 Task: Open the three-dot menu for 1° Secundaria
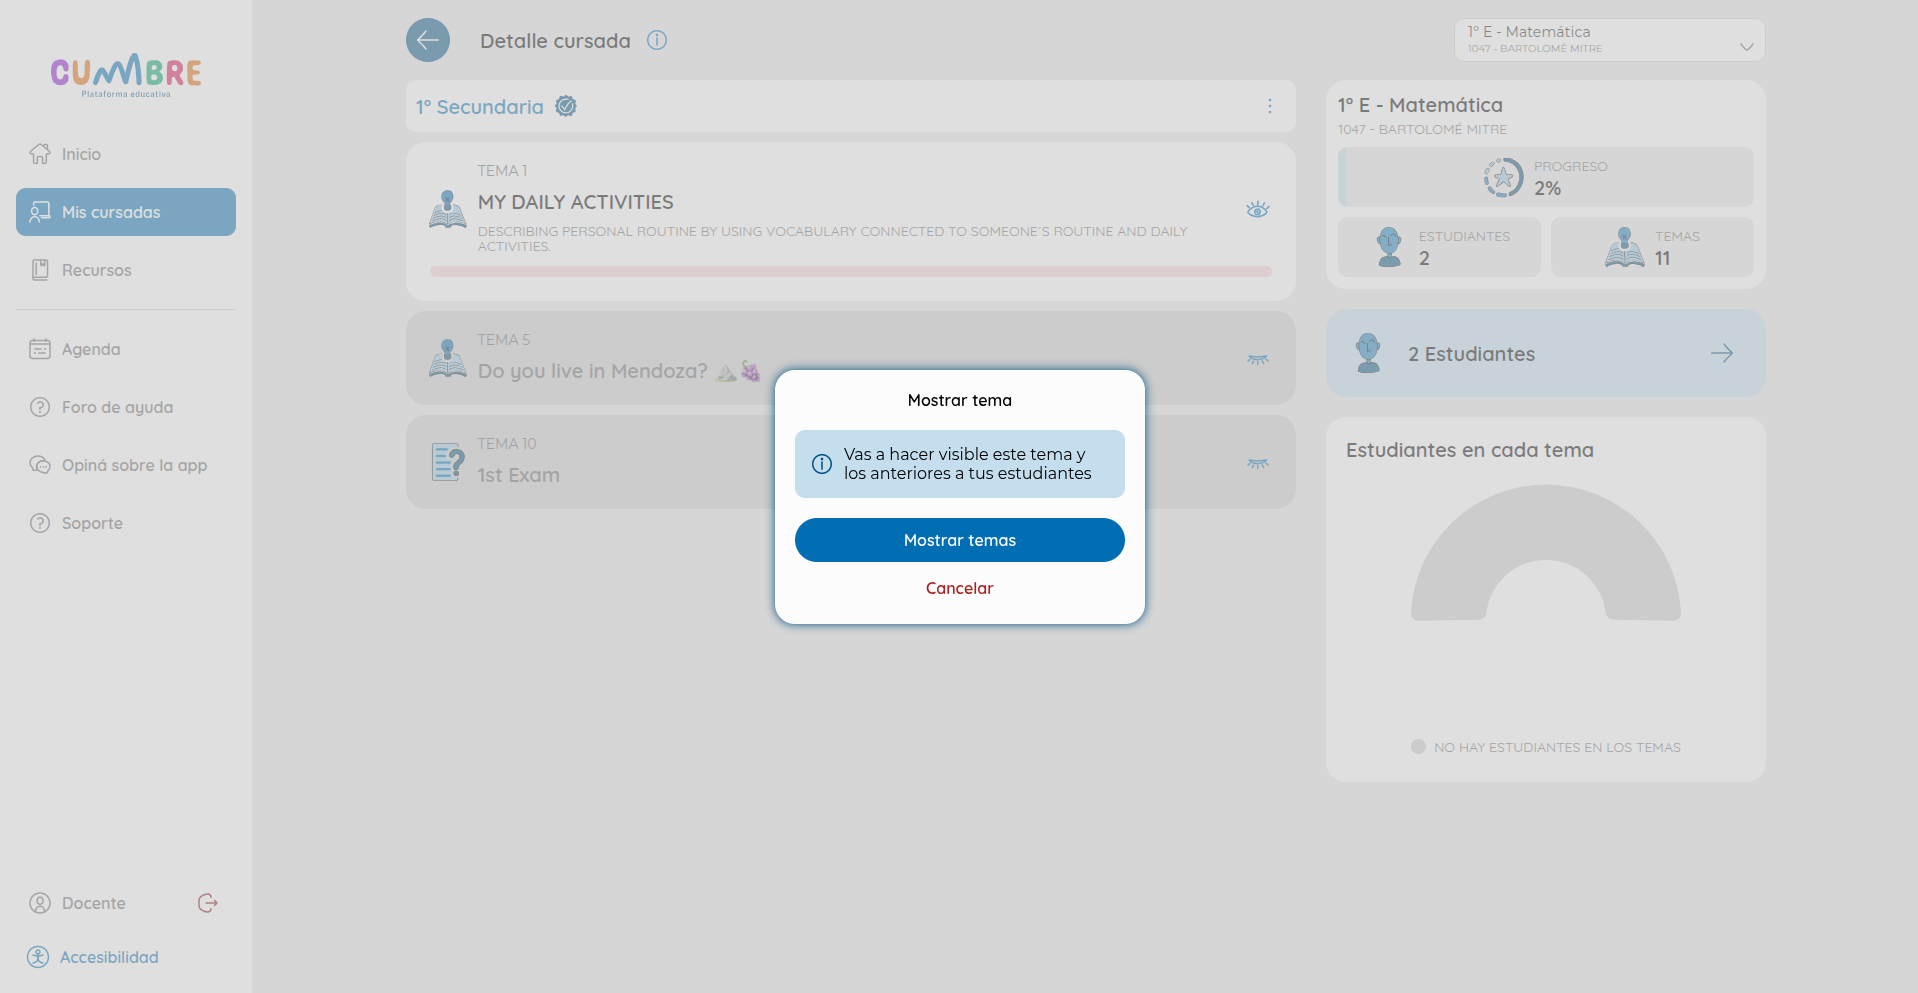point(1270,106)
